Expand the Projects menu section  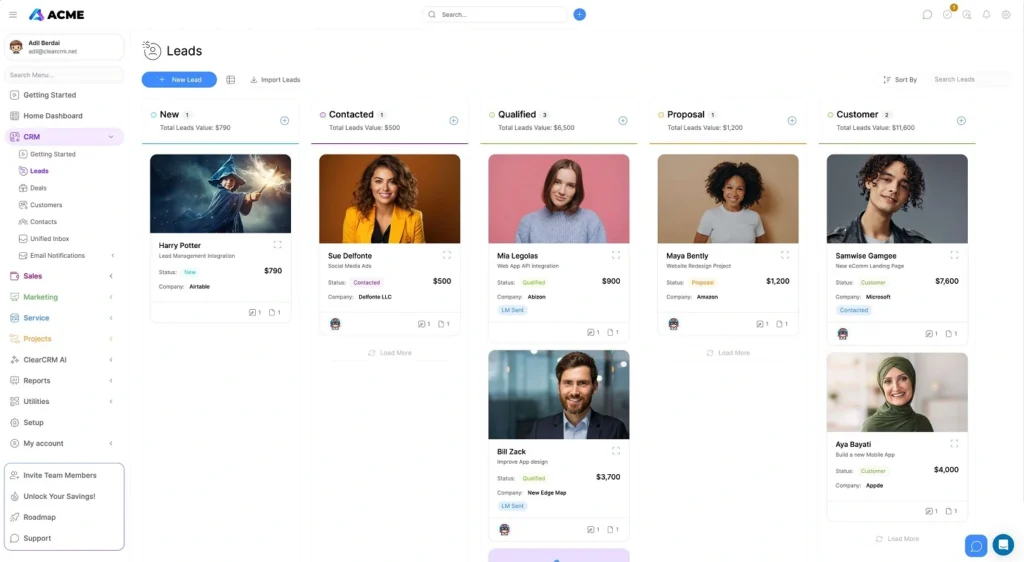click(x=111, y=339)
